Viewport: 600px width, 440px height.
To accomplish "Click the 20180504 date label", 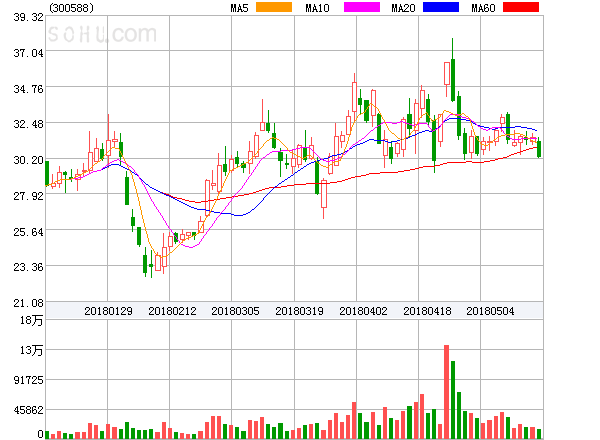I will [x=490, y=311].
